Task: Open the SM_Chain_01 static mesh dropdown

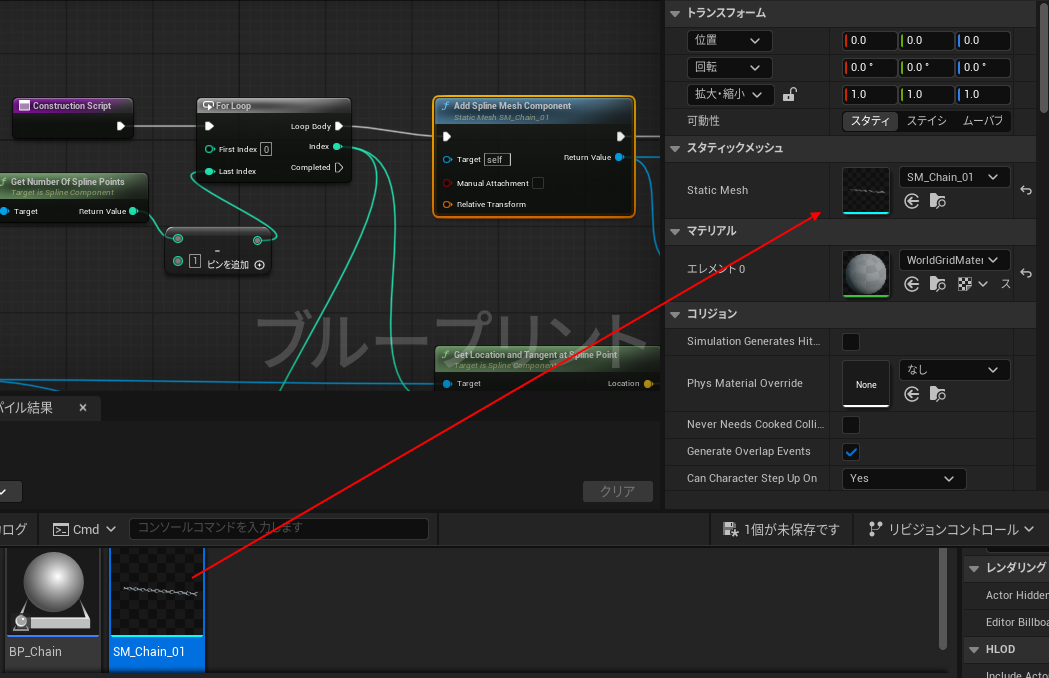Action: tap(953, 177)
